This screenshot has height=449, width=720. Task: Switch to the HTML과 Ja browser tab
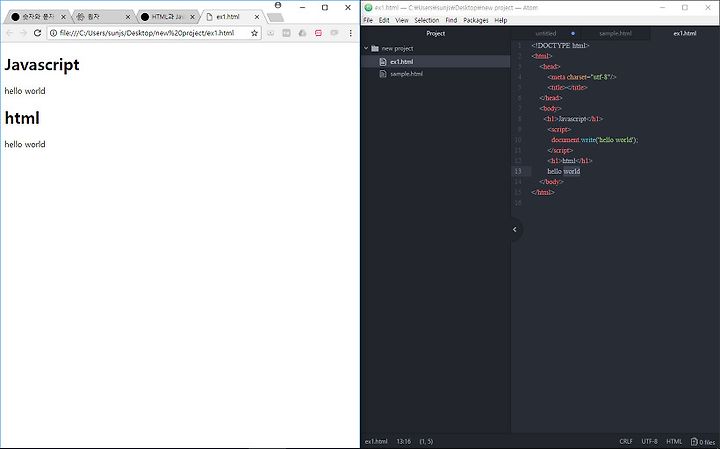click(167, 17)
